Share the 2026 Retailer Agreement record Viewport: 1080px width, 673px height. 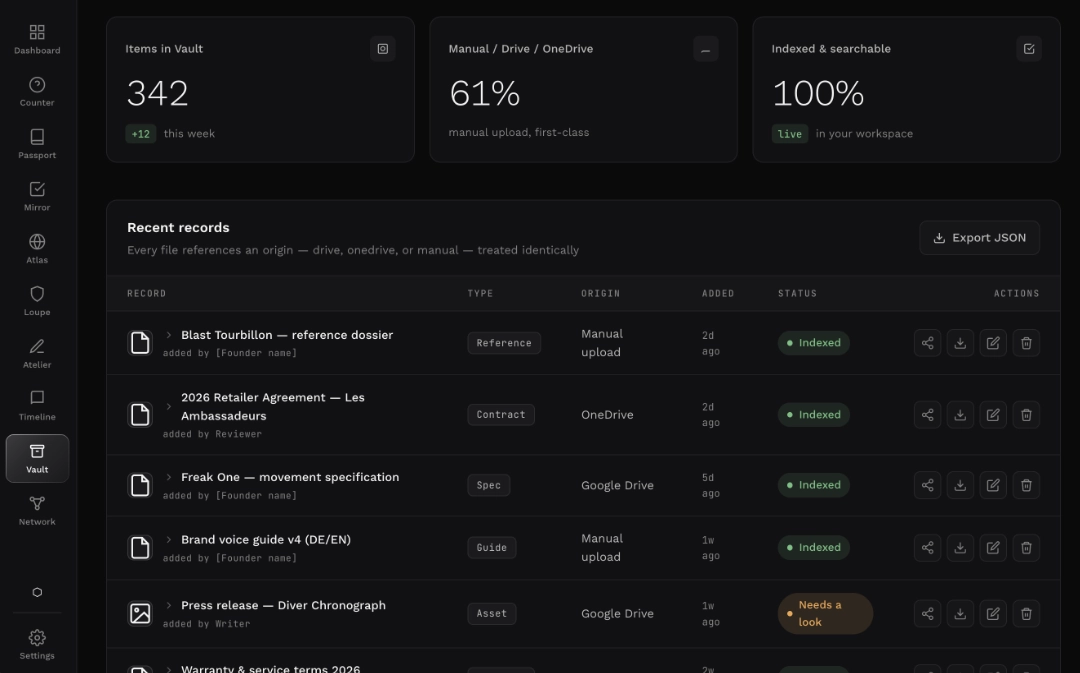928,415
